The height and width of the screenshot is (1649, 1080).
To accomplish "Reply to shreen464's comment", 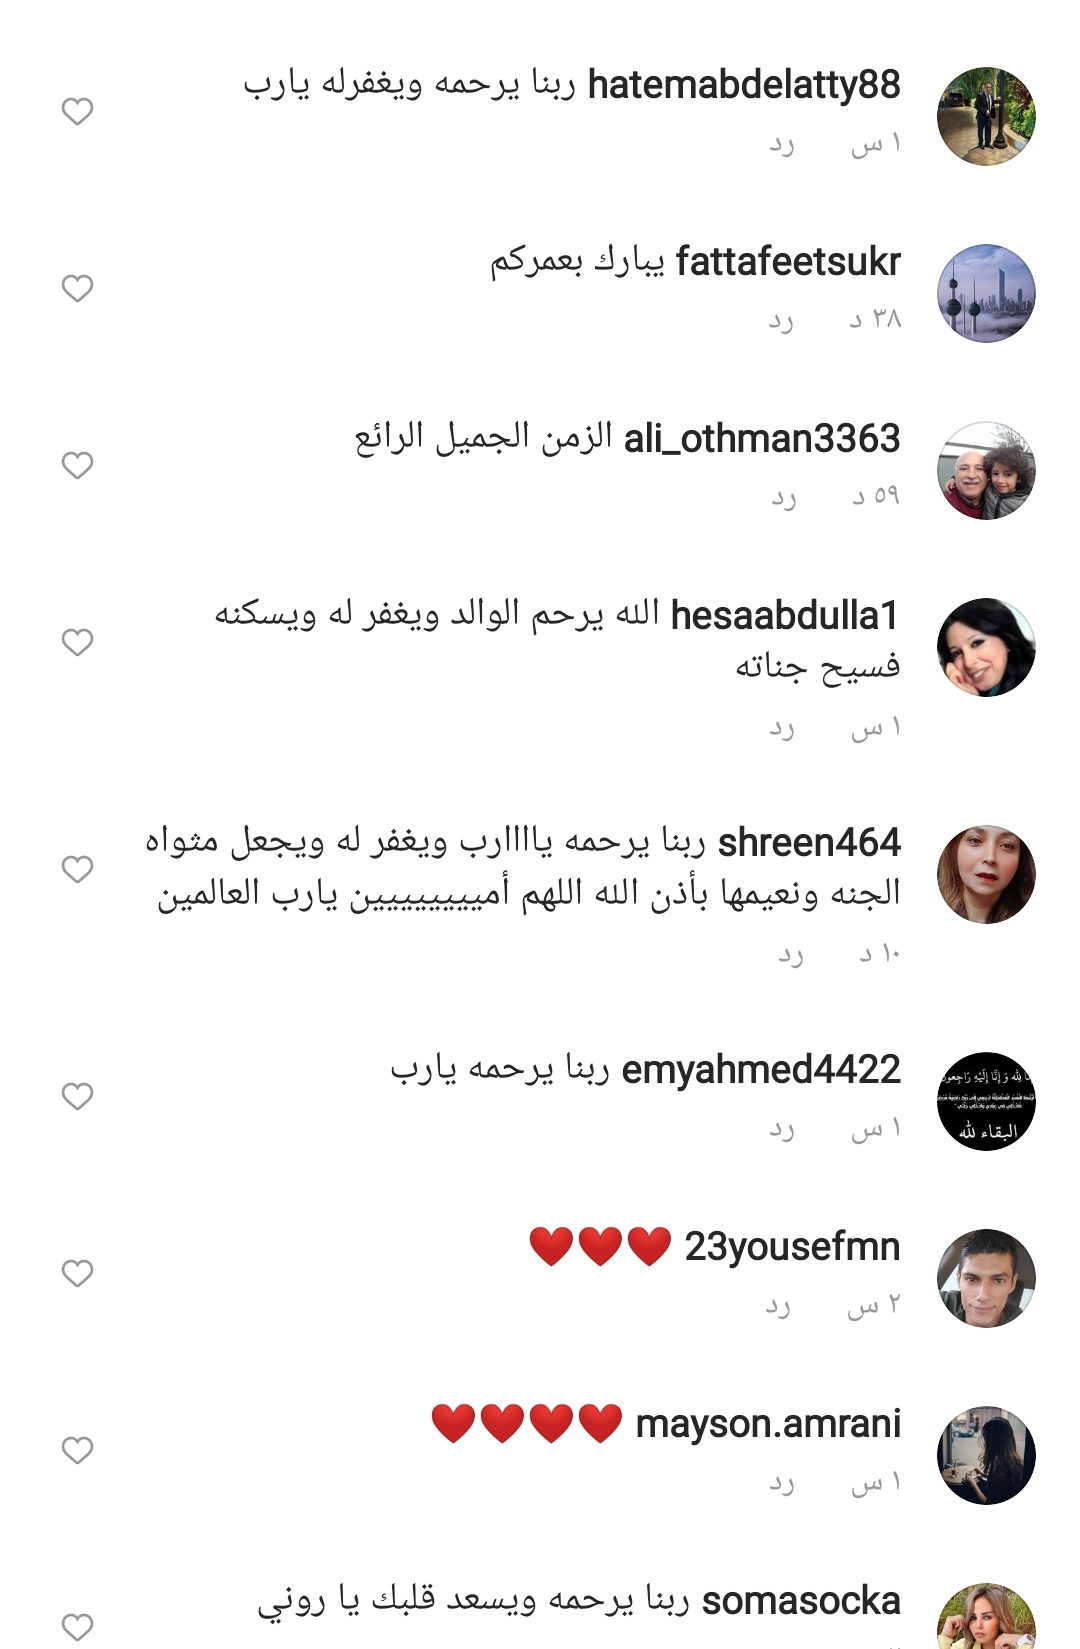I will (791, 956).
